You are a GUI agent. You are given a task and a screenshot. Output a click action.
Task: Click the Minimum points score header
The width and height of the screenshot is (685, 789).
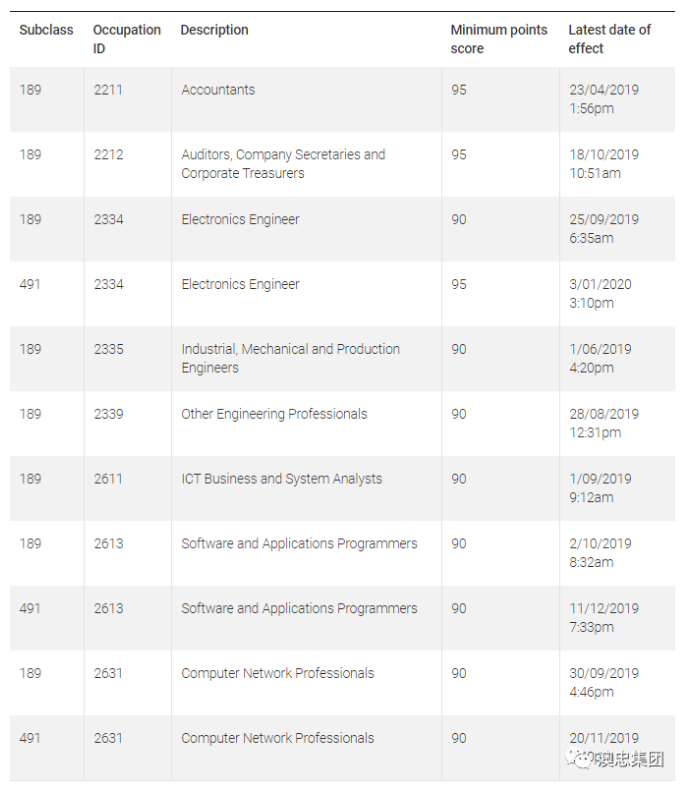point(498,39)
